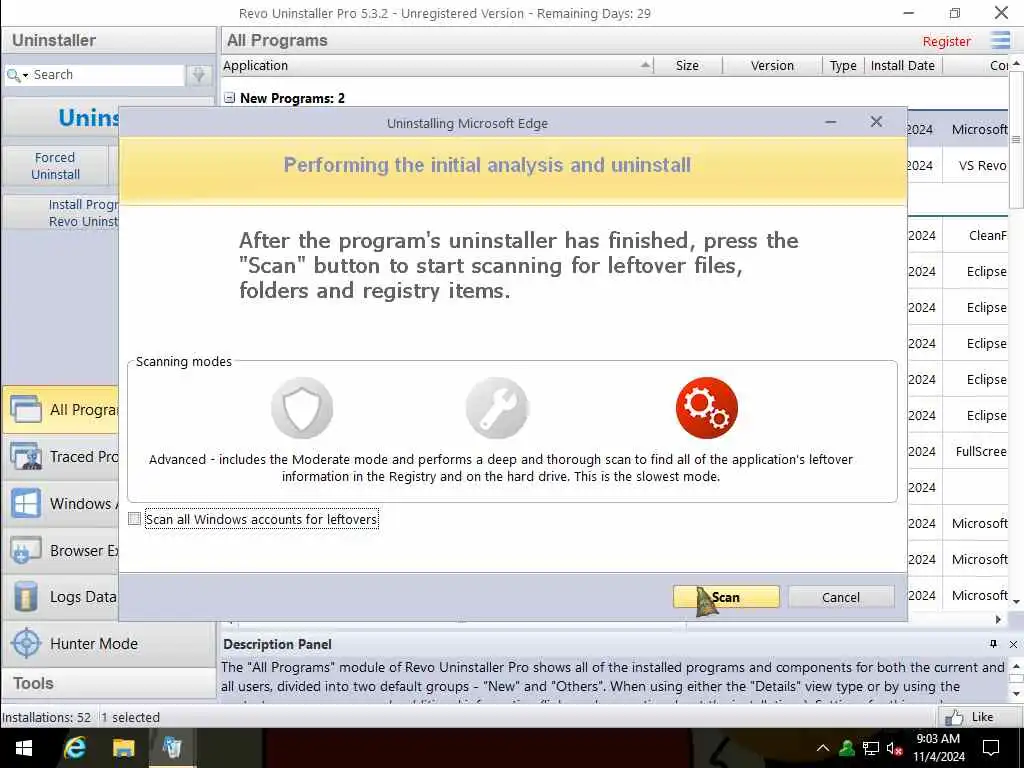
Task: Close the Description Panel
Action: (x=1013, y=644)
